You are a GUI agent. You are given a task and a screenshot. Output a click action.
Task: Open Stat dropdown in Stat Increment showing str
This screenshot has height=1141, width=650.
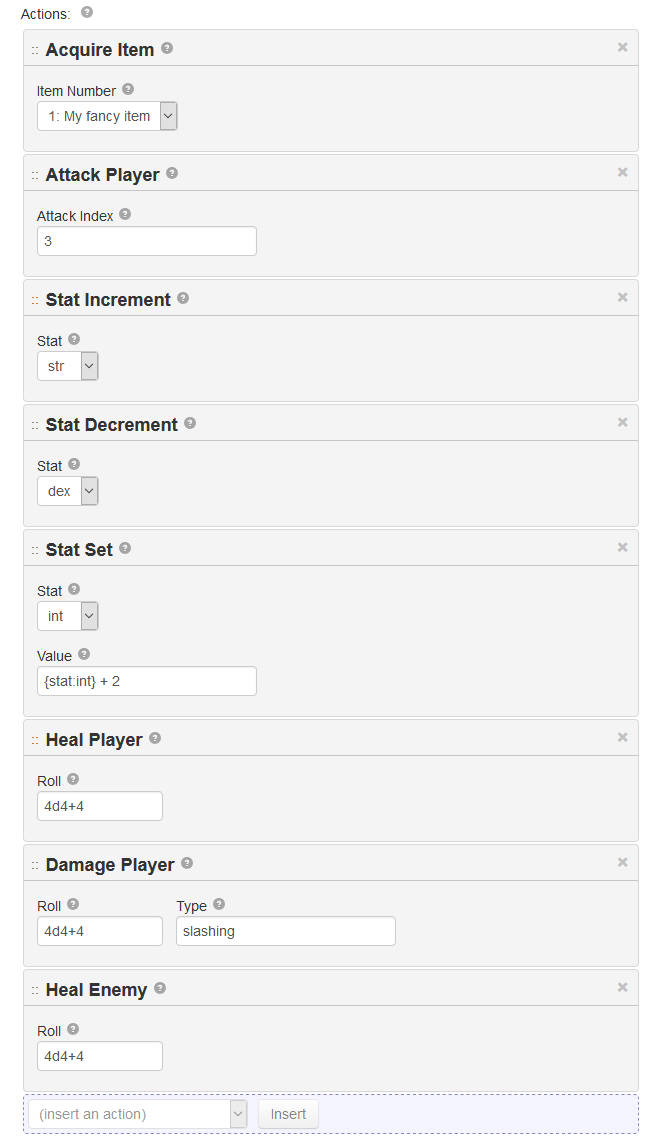pos(68,366)
